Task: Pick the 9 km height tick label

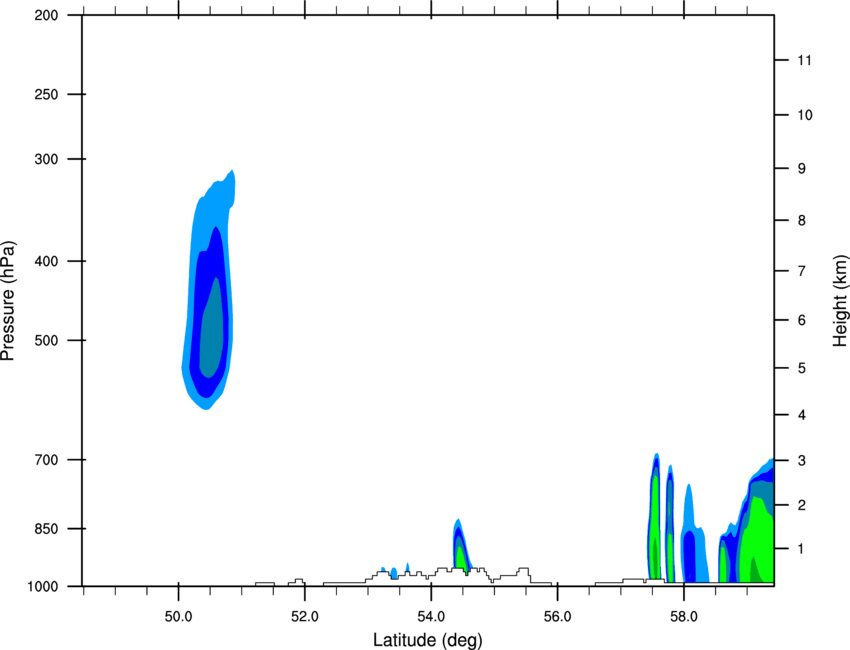Action: (802, 169)
